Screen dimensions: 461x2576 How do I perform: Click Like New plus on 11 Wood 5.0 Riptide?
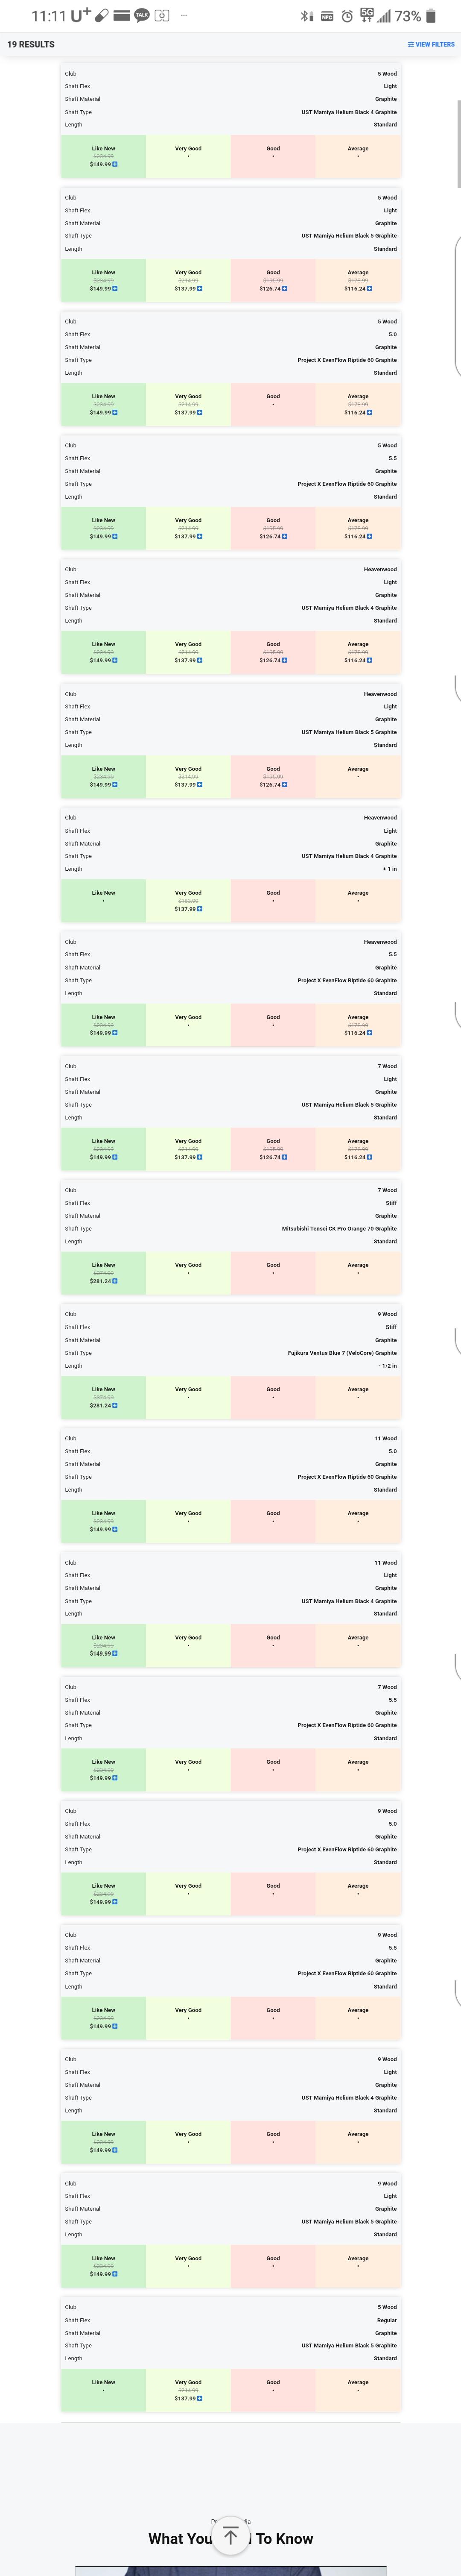click(x=115, y=1529)
